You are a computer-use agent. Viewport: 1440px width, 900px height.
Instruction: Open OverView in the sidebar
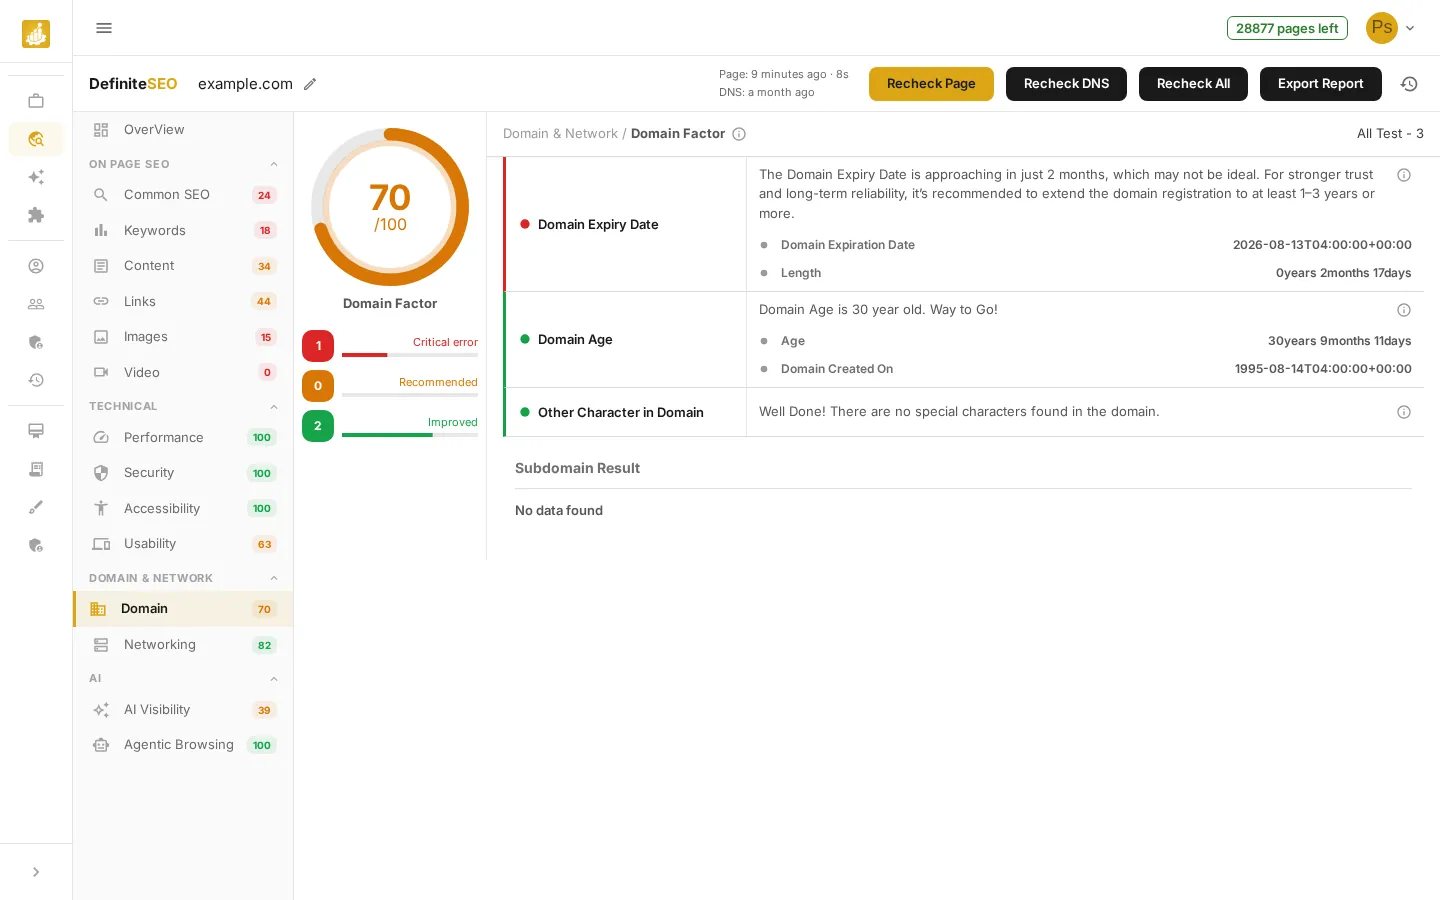(183, 130)
